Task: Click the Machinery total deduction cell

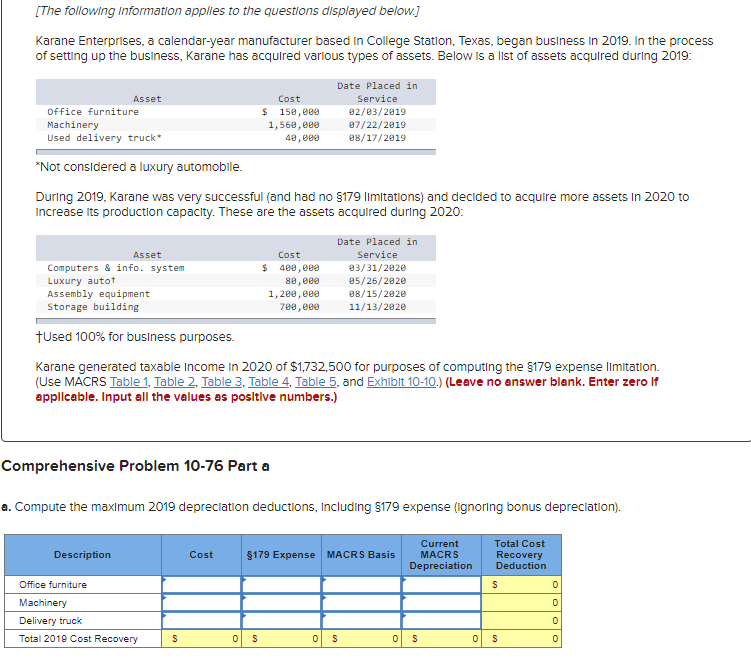Action: click(x=521, y=602)
